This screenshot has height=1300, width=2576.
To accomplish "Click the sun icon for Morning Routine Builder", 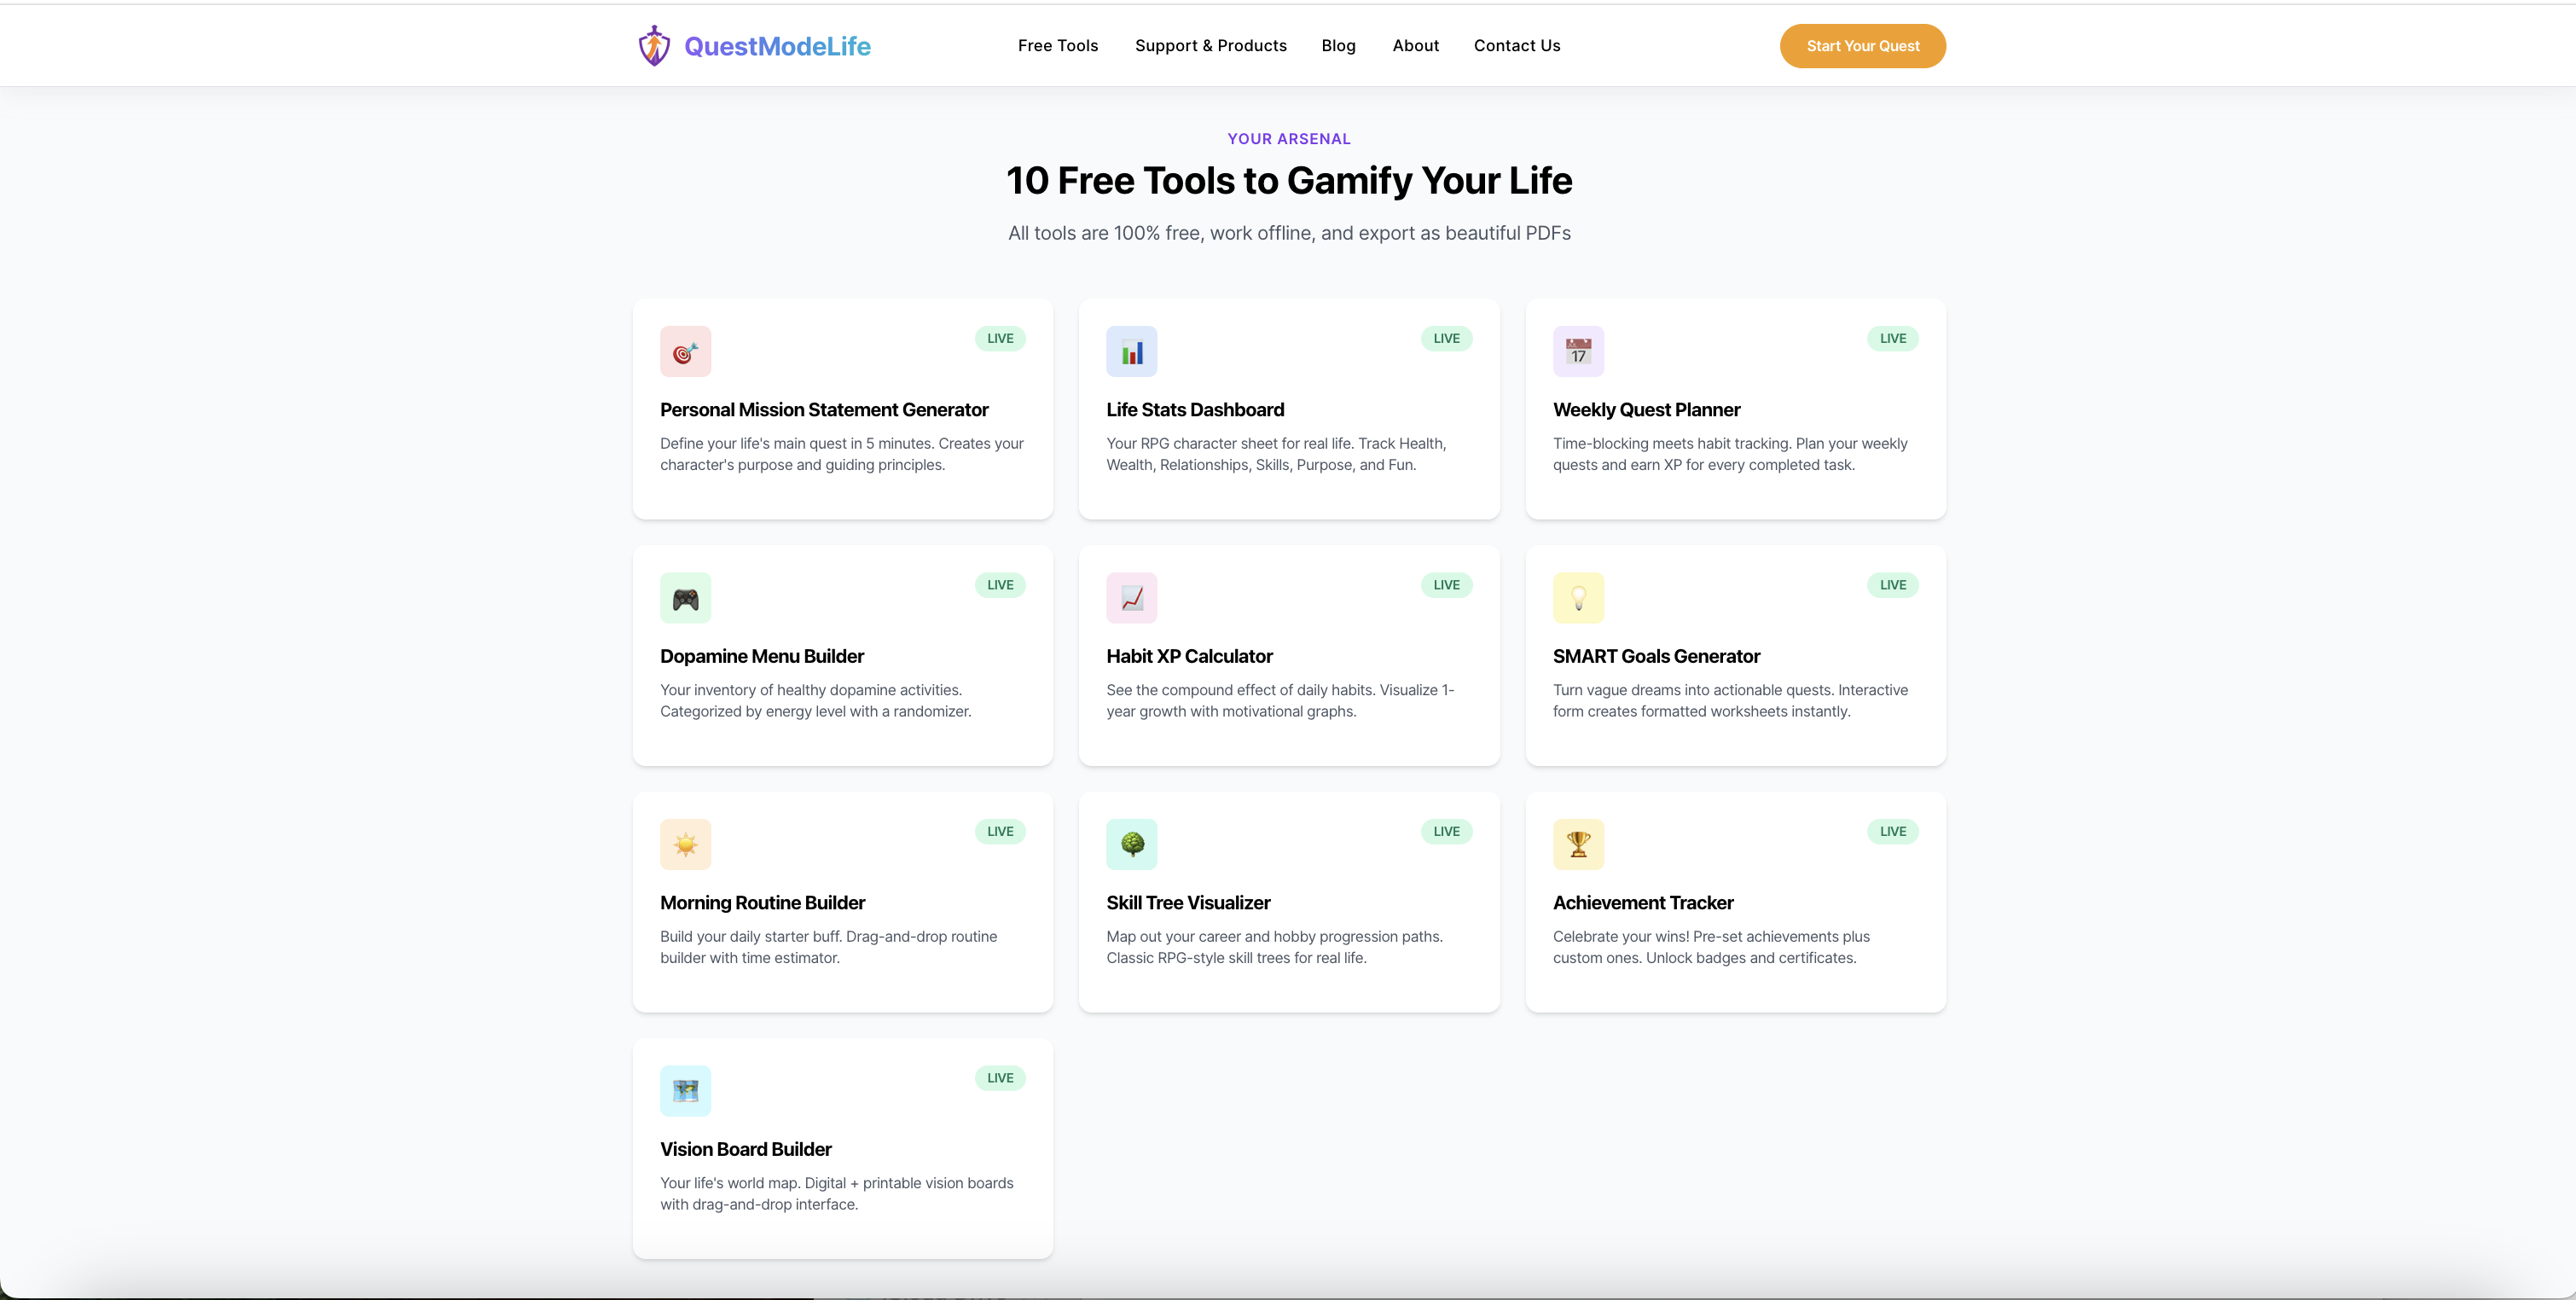I will pos(685,844).
